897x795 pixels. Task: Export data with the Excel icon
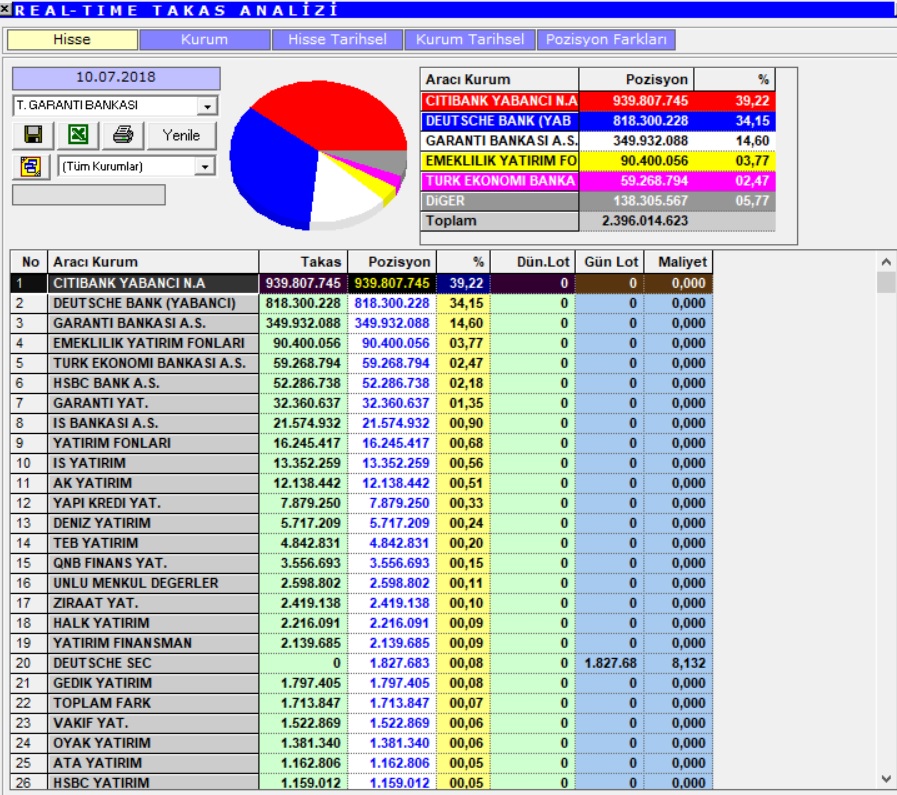tap(78, 135)
